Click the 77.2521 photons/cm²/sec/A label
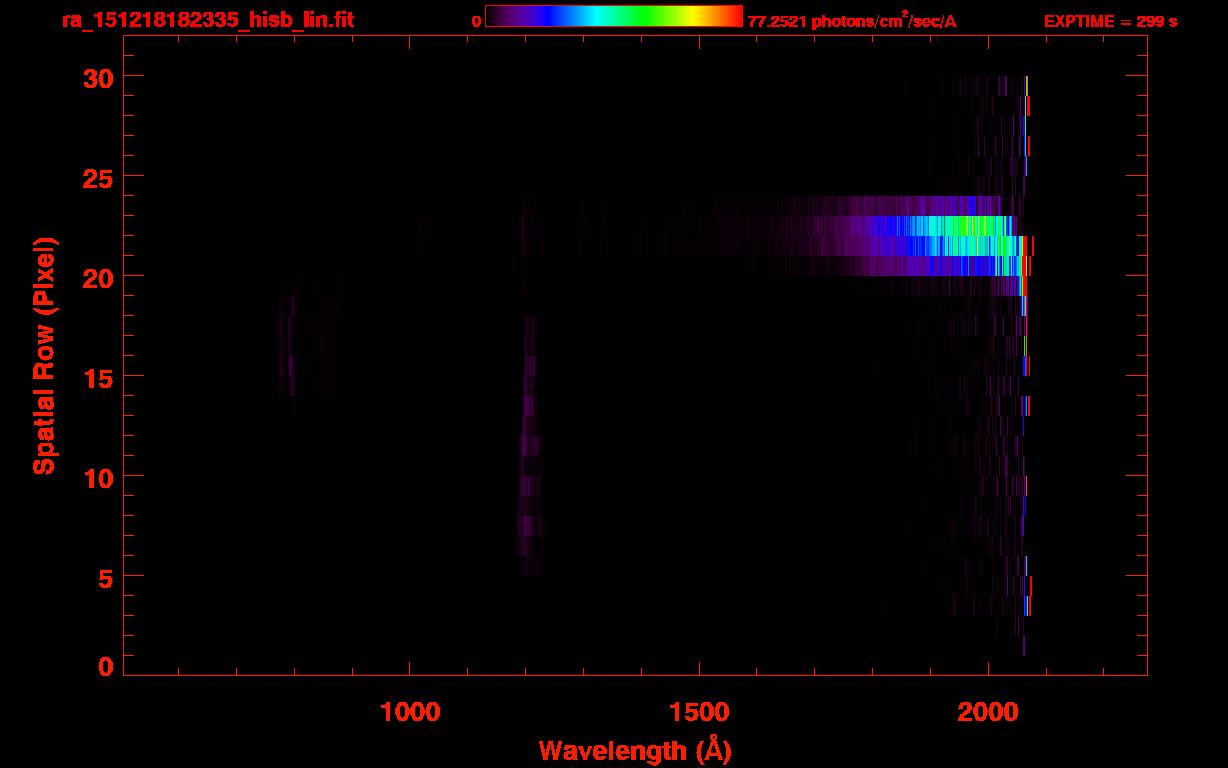This screenshot has height=768, width=1228. pyautogui.click(x=852, y=21)
